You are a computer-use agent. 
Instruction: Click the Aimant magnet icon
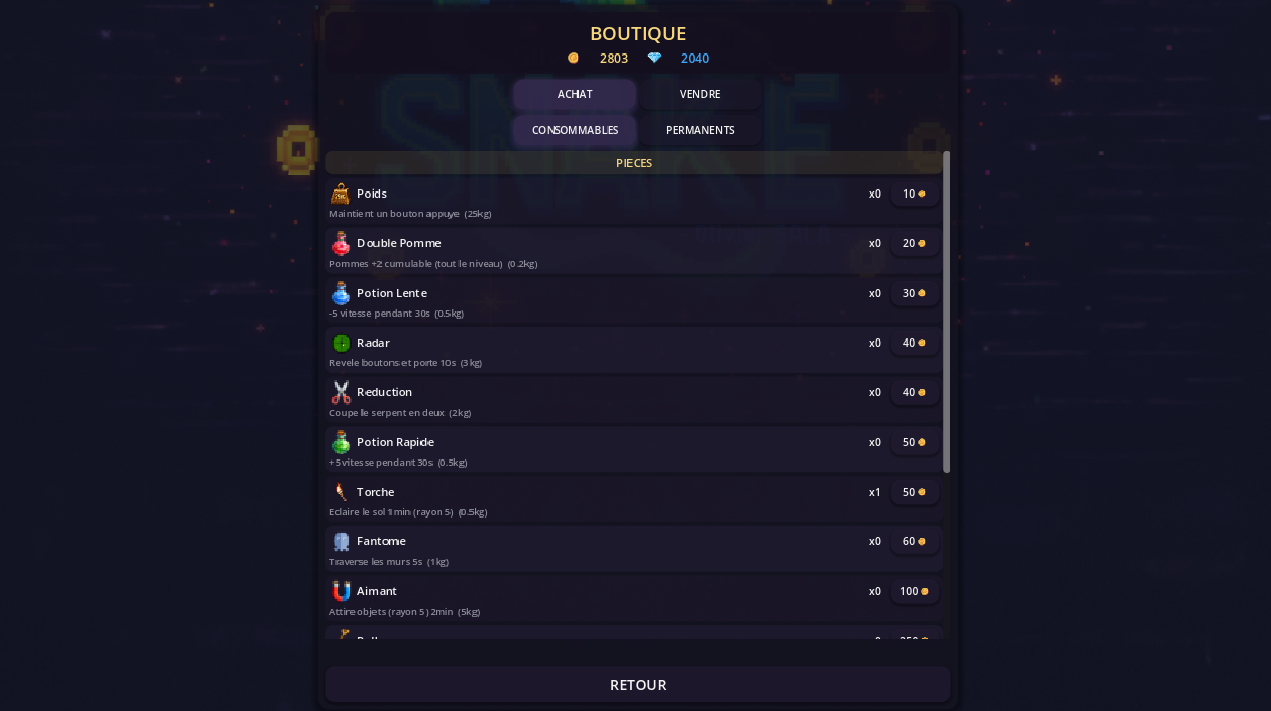click(x=341, y=591)
